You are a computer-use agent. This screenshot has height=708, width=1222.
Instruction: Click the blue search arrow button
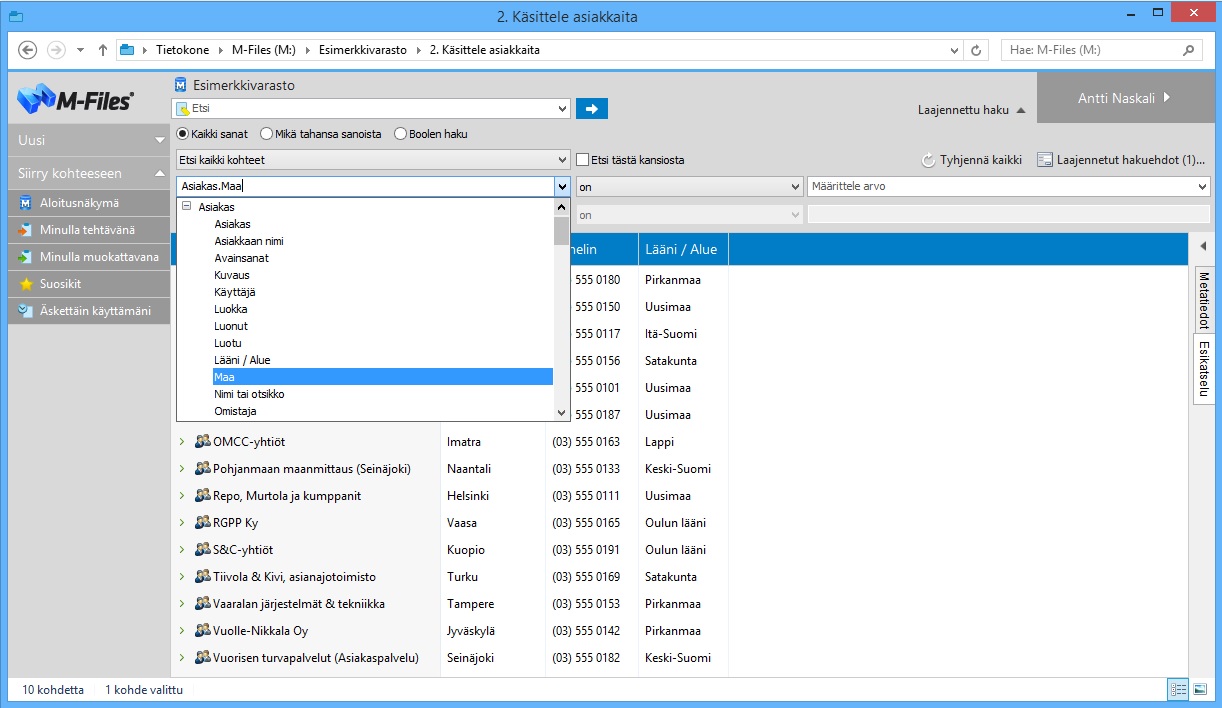click(592, 109)
